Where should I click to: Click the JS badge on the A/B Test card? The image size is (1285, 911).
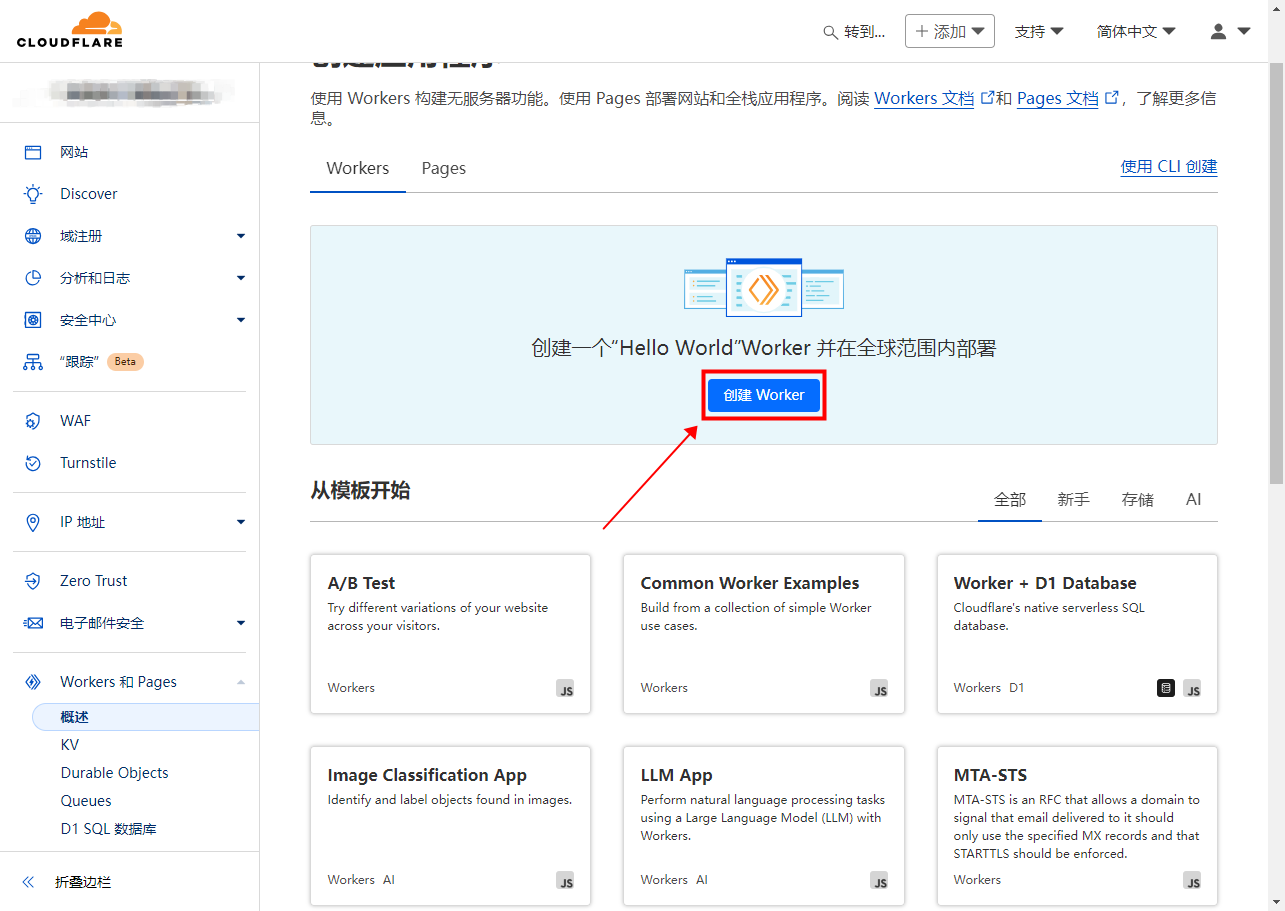[566, 689]
